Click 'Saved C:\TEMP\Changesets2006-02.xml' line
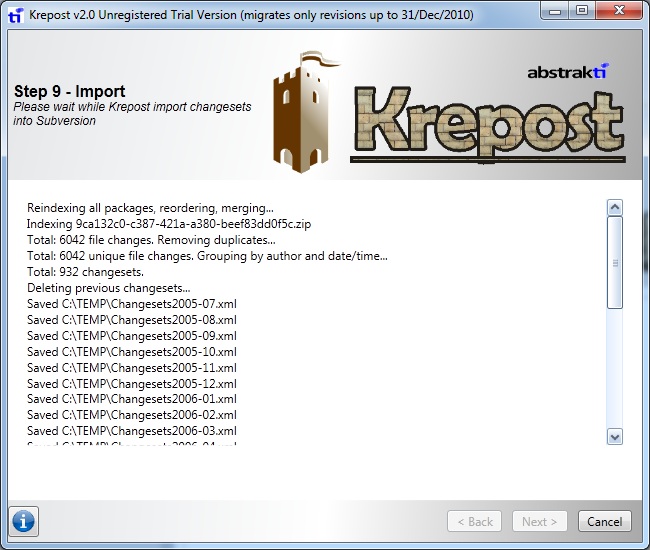Screen dimensions: 650x550 (x=132, y=415)
